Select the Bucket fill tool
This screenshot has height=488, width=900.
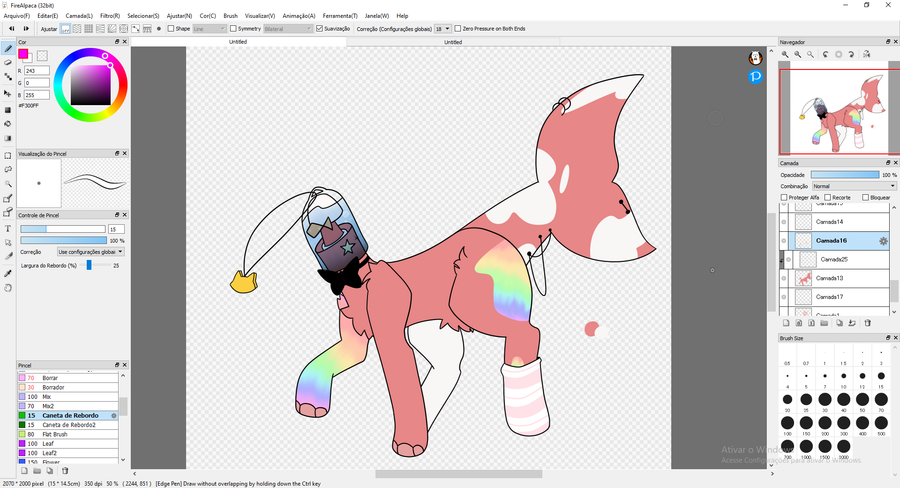coord(8,123)
